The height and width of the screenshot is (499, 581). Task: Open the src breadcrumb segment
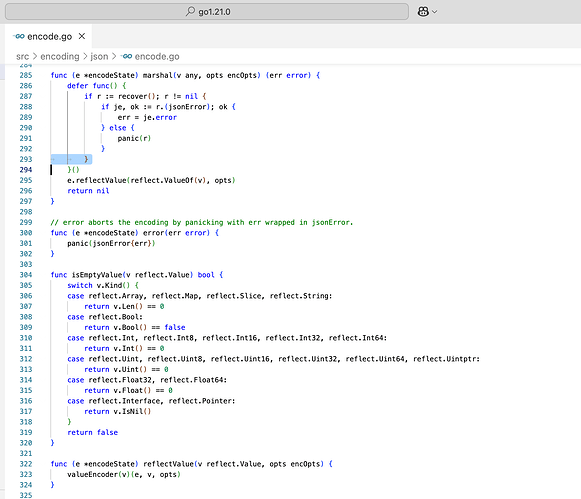[x=22, y=56]
